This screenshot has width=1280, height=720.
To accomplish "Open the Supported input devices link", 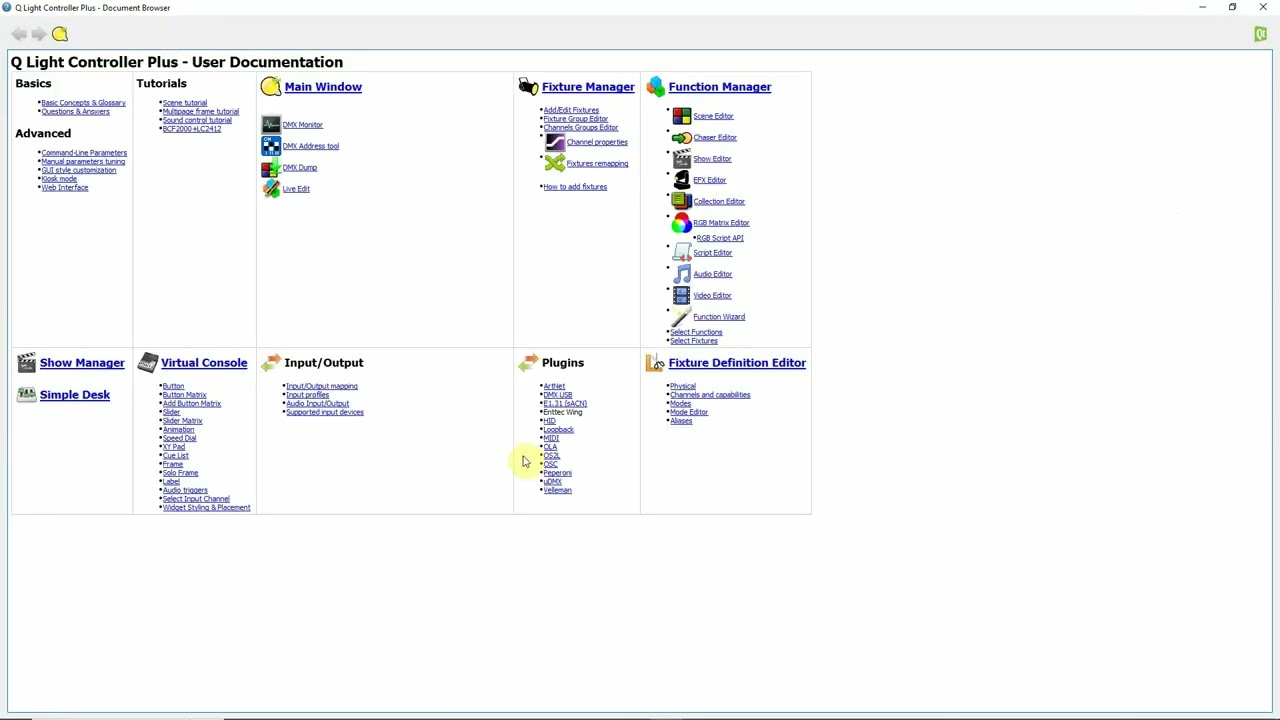I will tap(325, 412).
